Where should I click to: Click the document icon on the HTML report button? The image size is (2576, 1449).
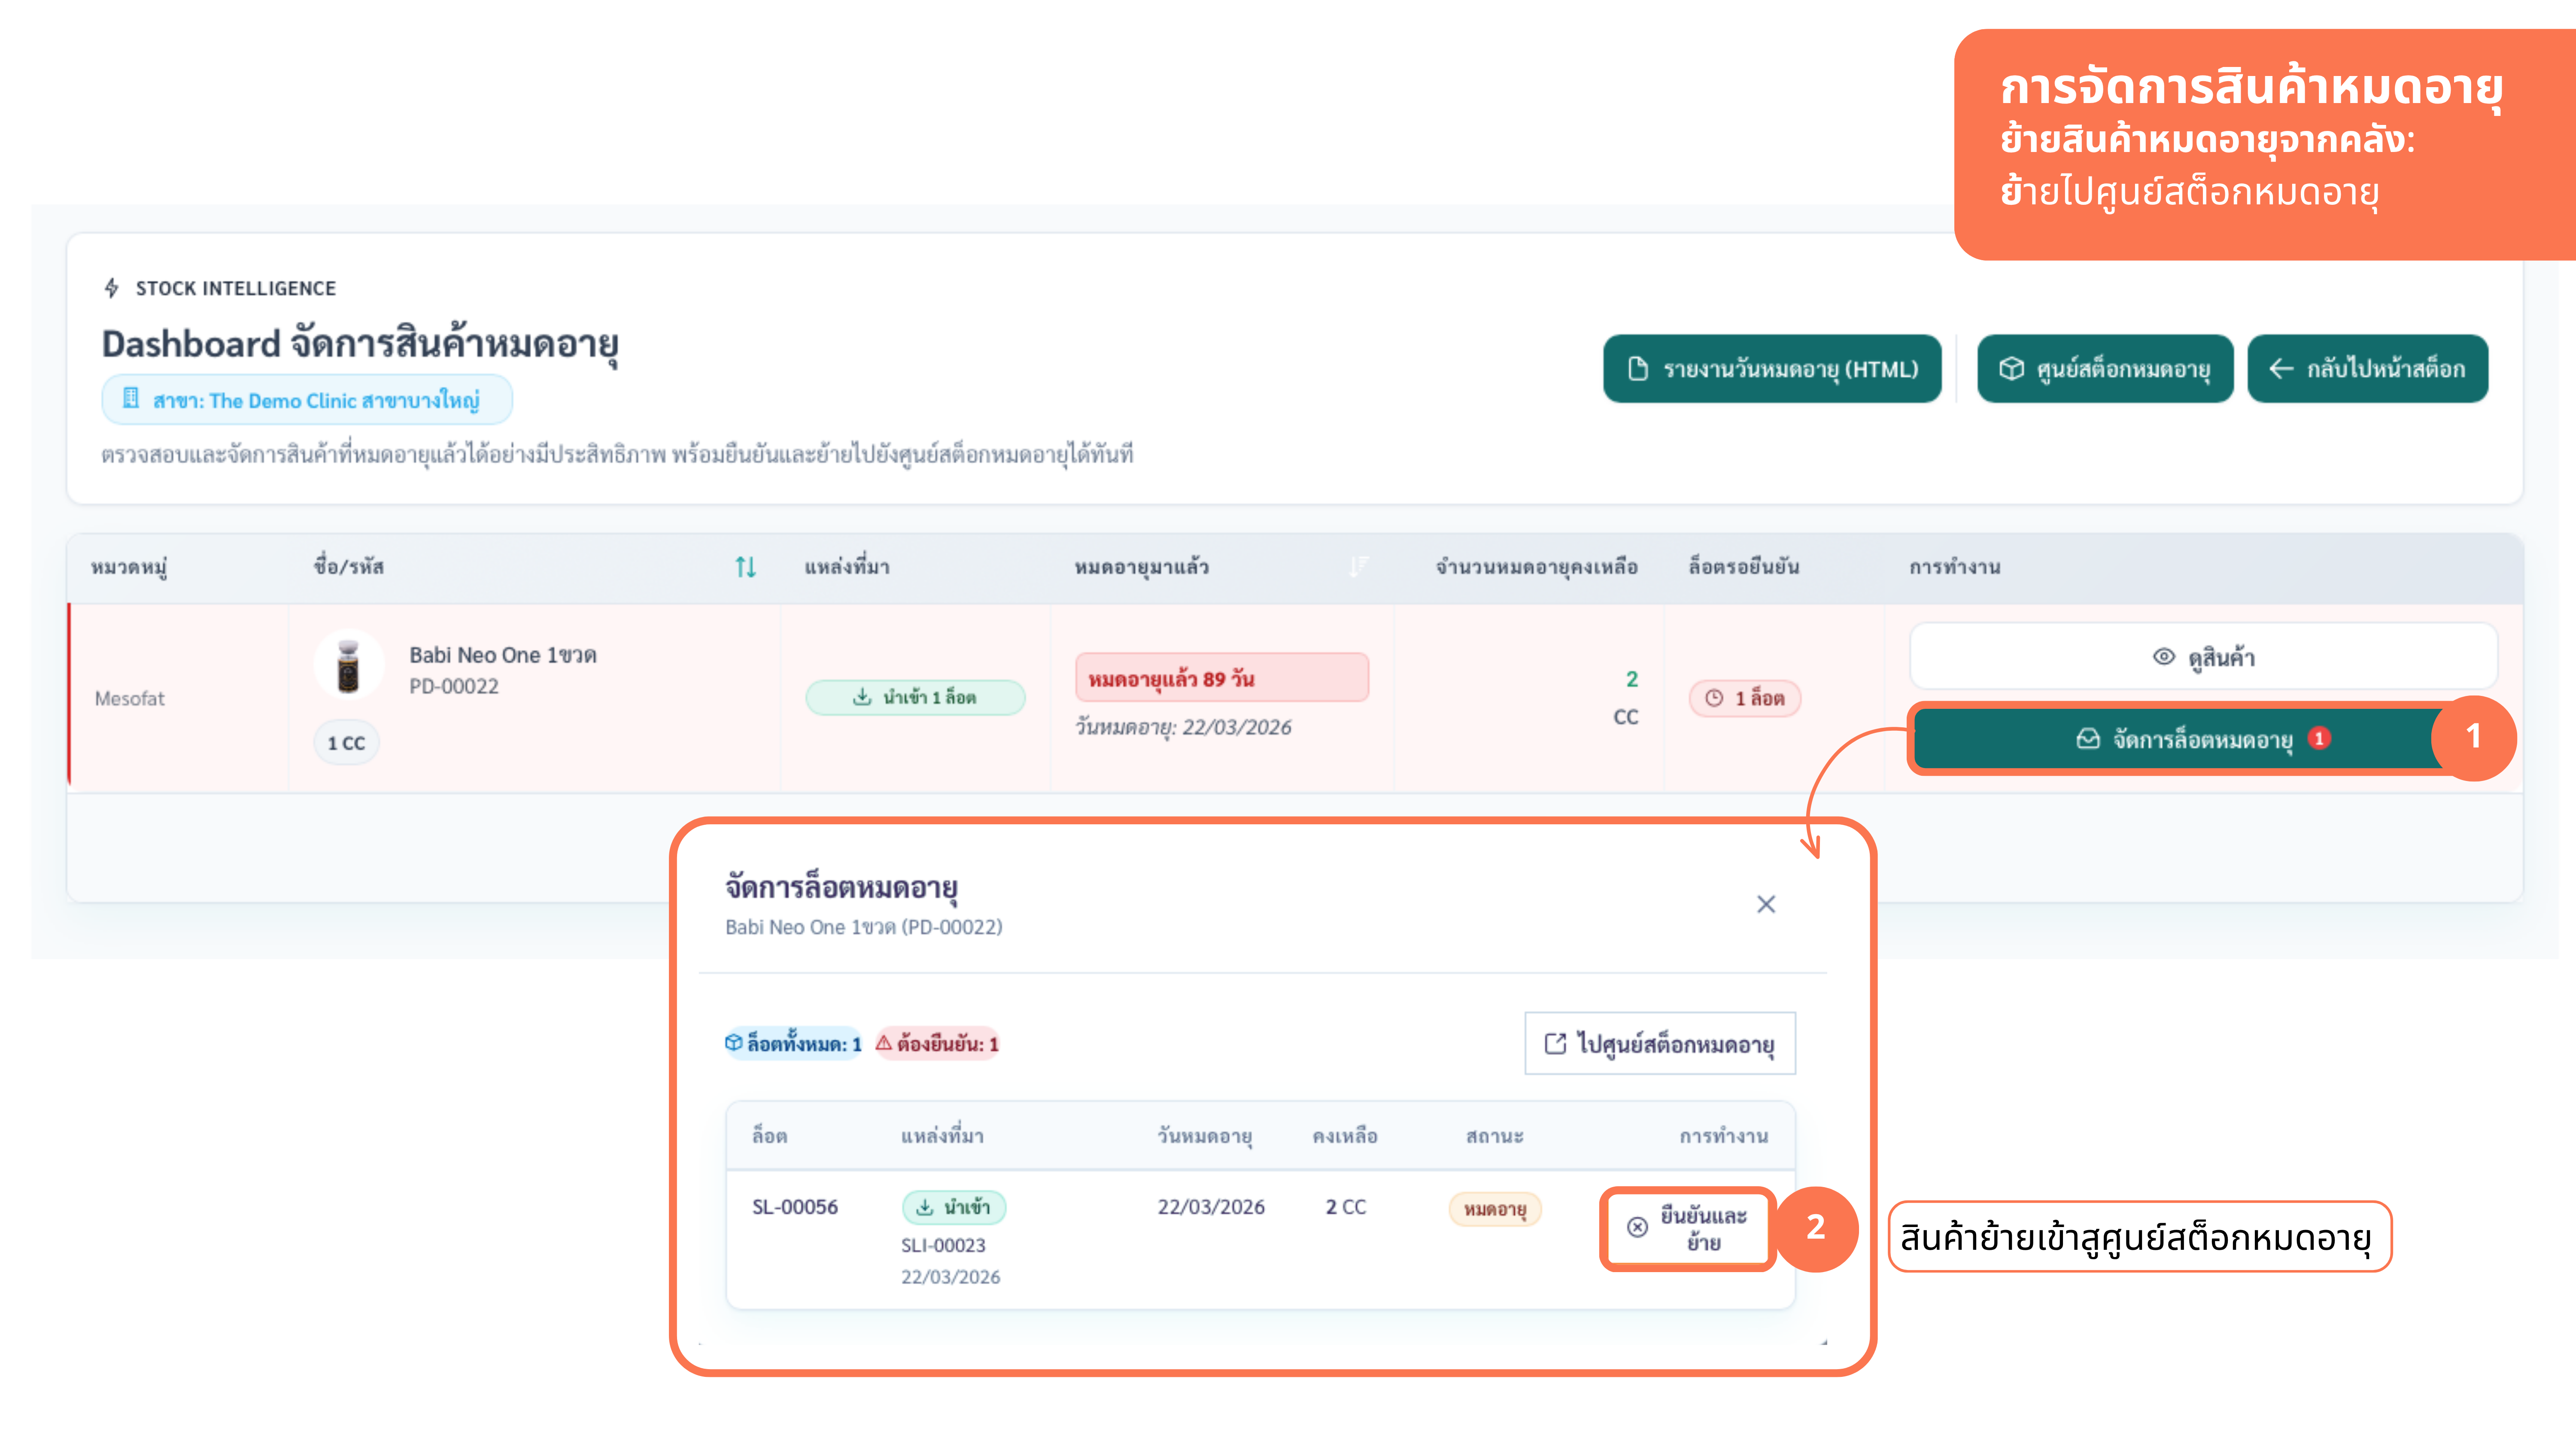1638,369
